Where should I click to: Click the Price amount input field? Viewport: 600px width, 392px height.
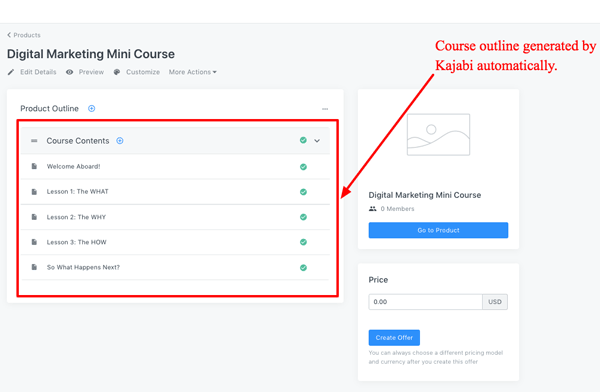(425, 302)
